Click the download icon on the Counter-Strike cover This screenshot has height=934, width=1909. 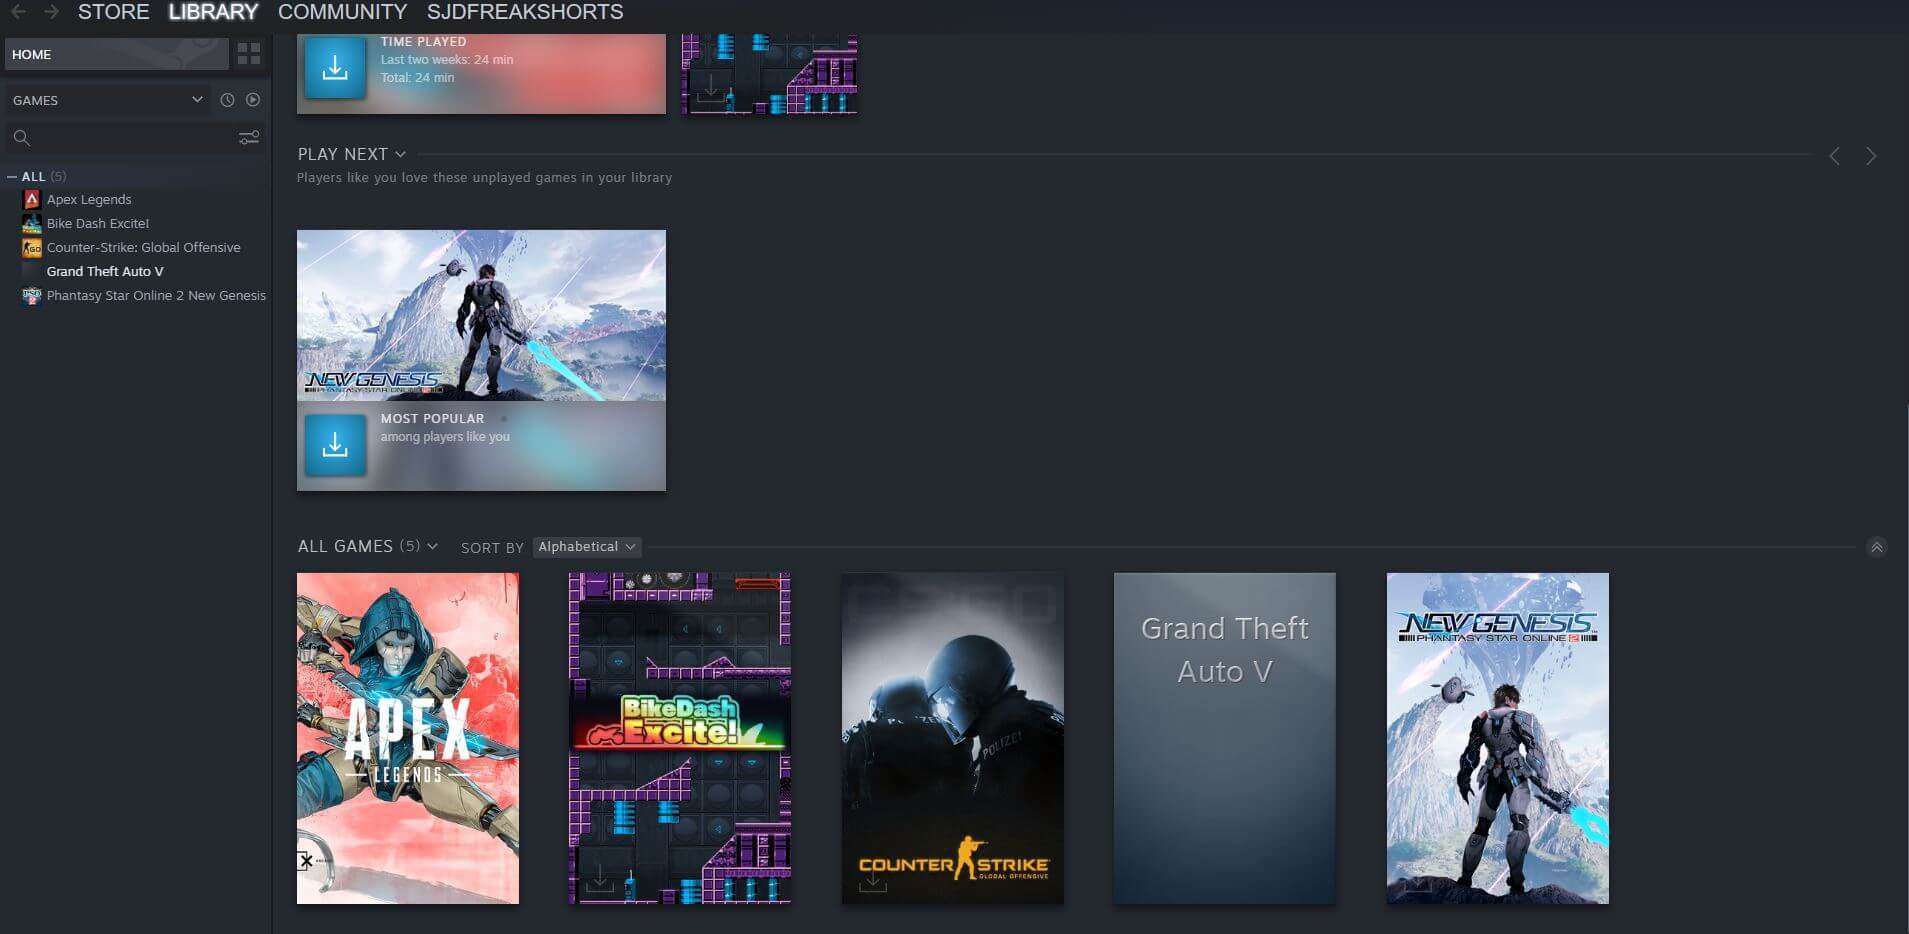[873, 880]
